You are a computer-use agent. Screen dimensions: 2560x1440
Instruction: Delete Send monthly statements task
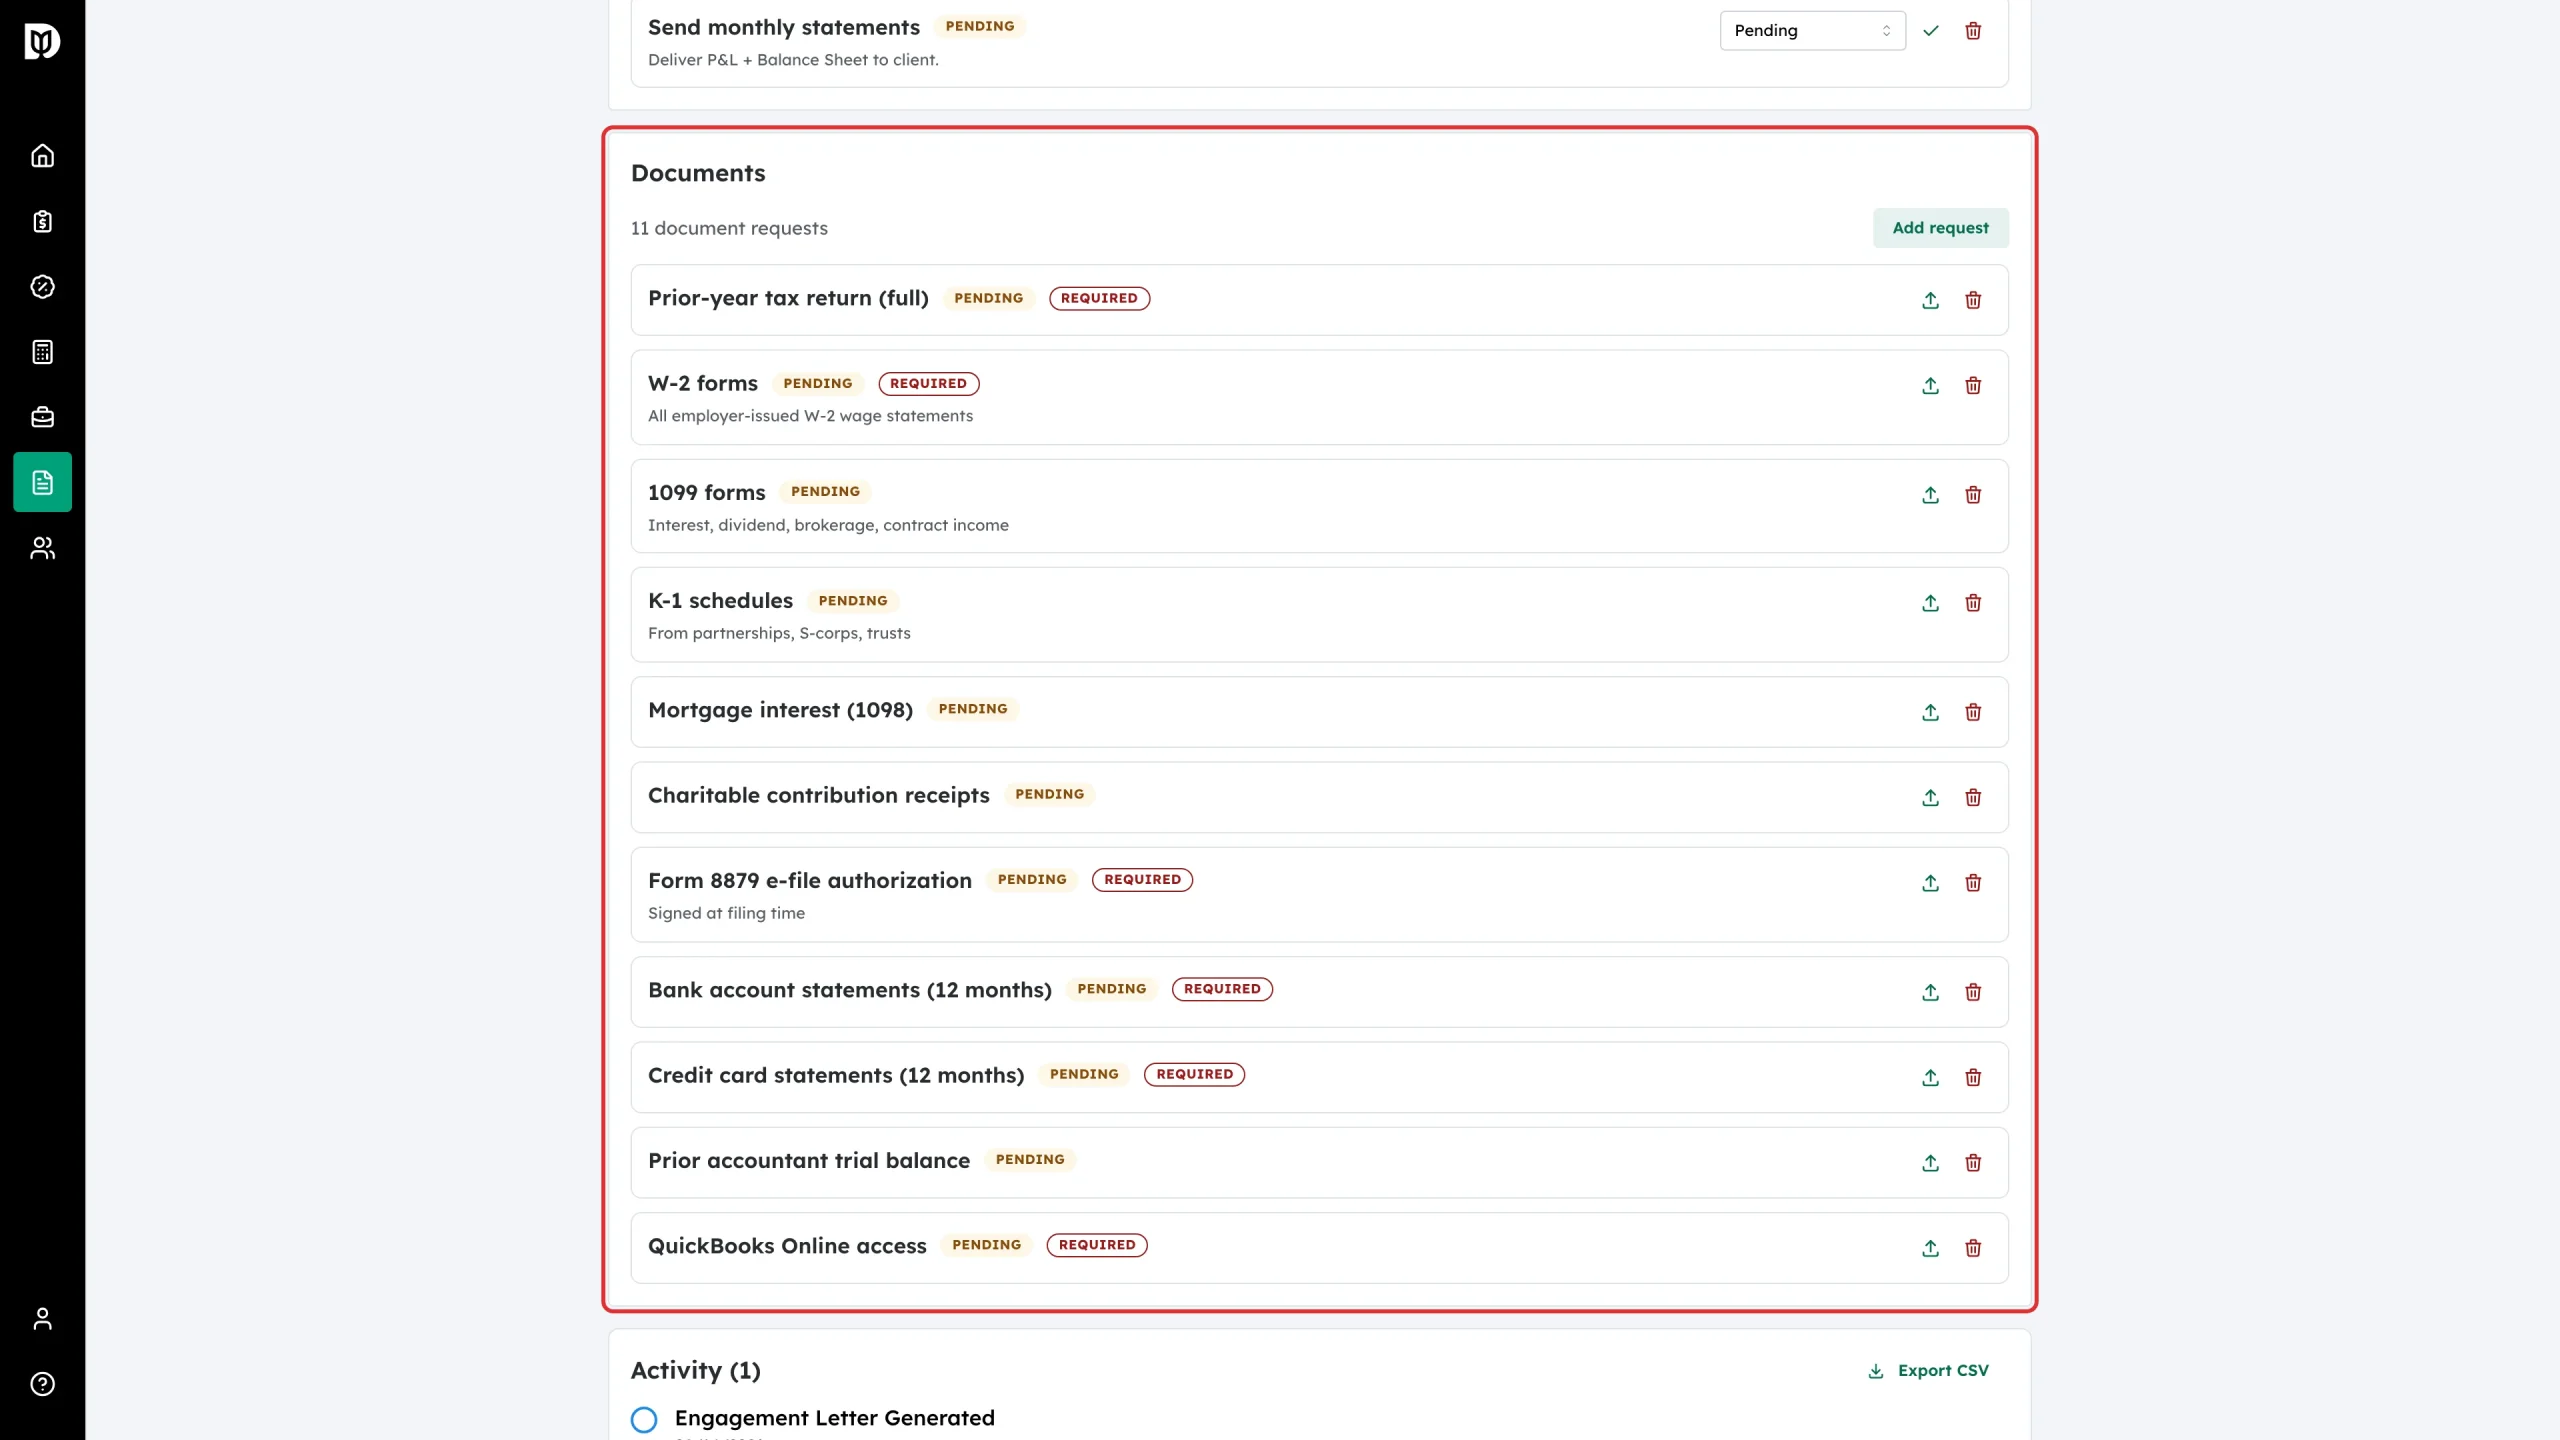coord(1973,31)
